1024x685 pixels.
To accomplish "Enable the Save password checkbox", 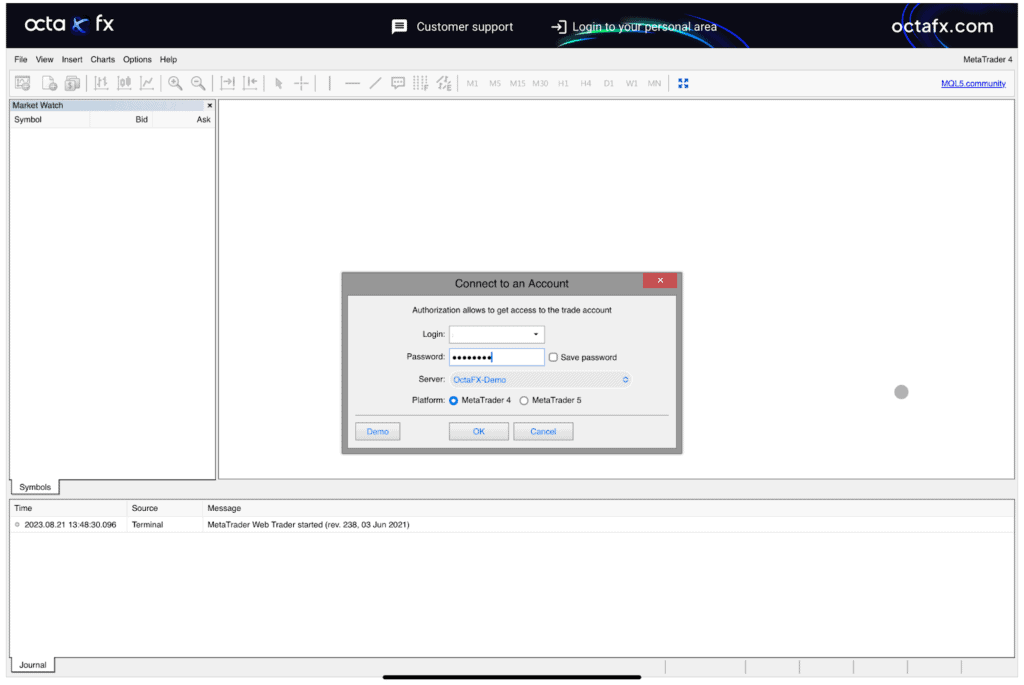I will (553, 357).
